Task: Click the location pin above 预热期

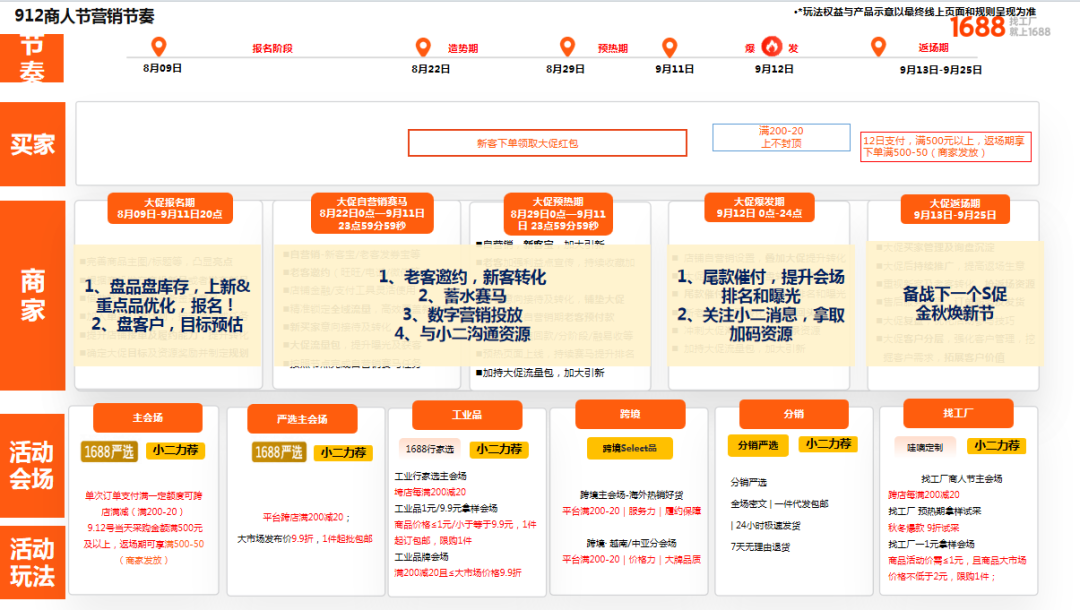Action: tap(567, 45)
